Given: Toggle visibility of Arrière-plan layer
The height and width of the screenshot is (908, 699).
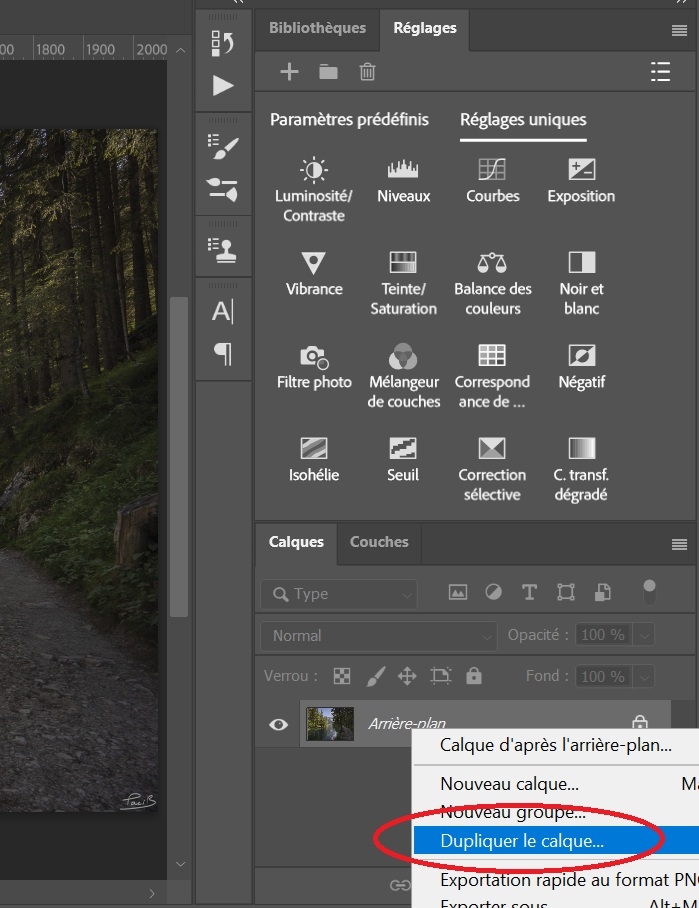Looking at the screenshot, I should click(x=279, y=724).
